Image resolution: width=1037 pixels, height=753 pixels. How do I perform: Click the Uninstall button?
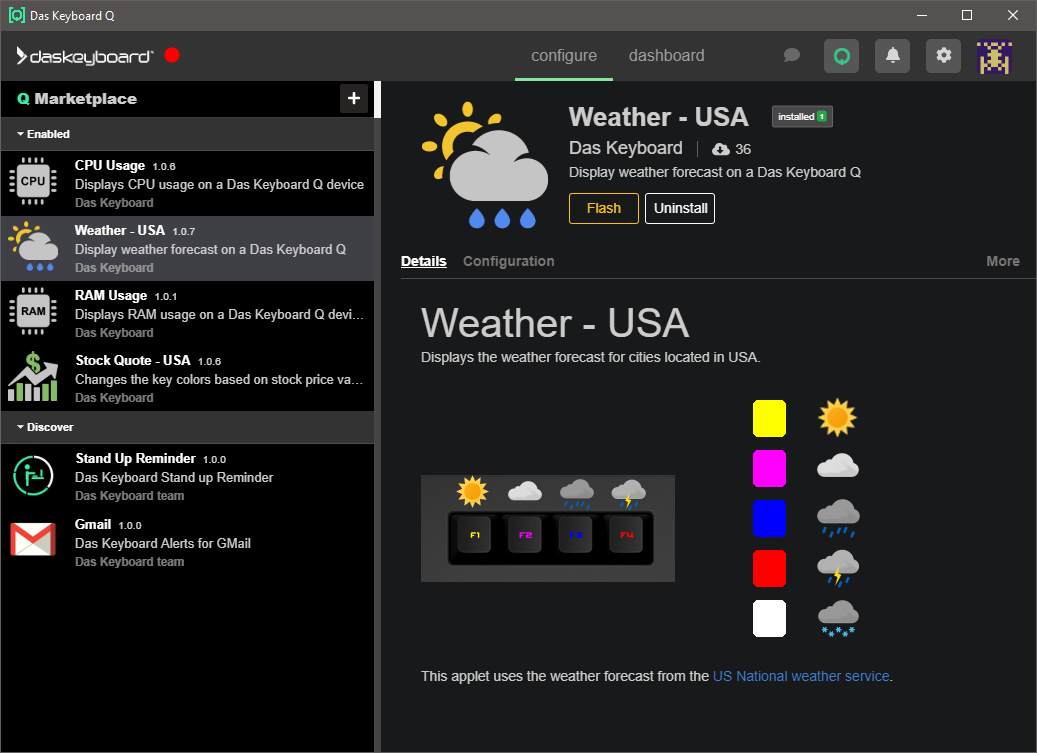[679, 209]
